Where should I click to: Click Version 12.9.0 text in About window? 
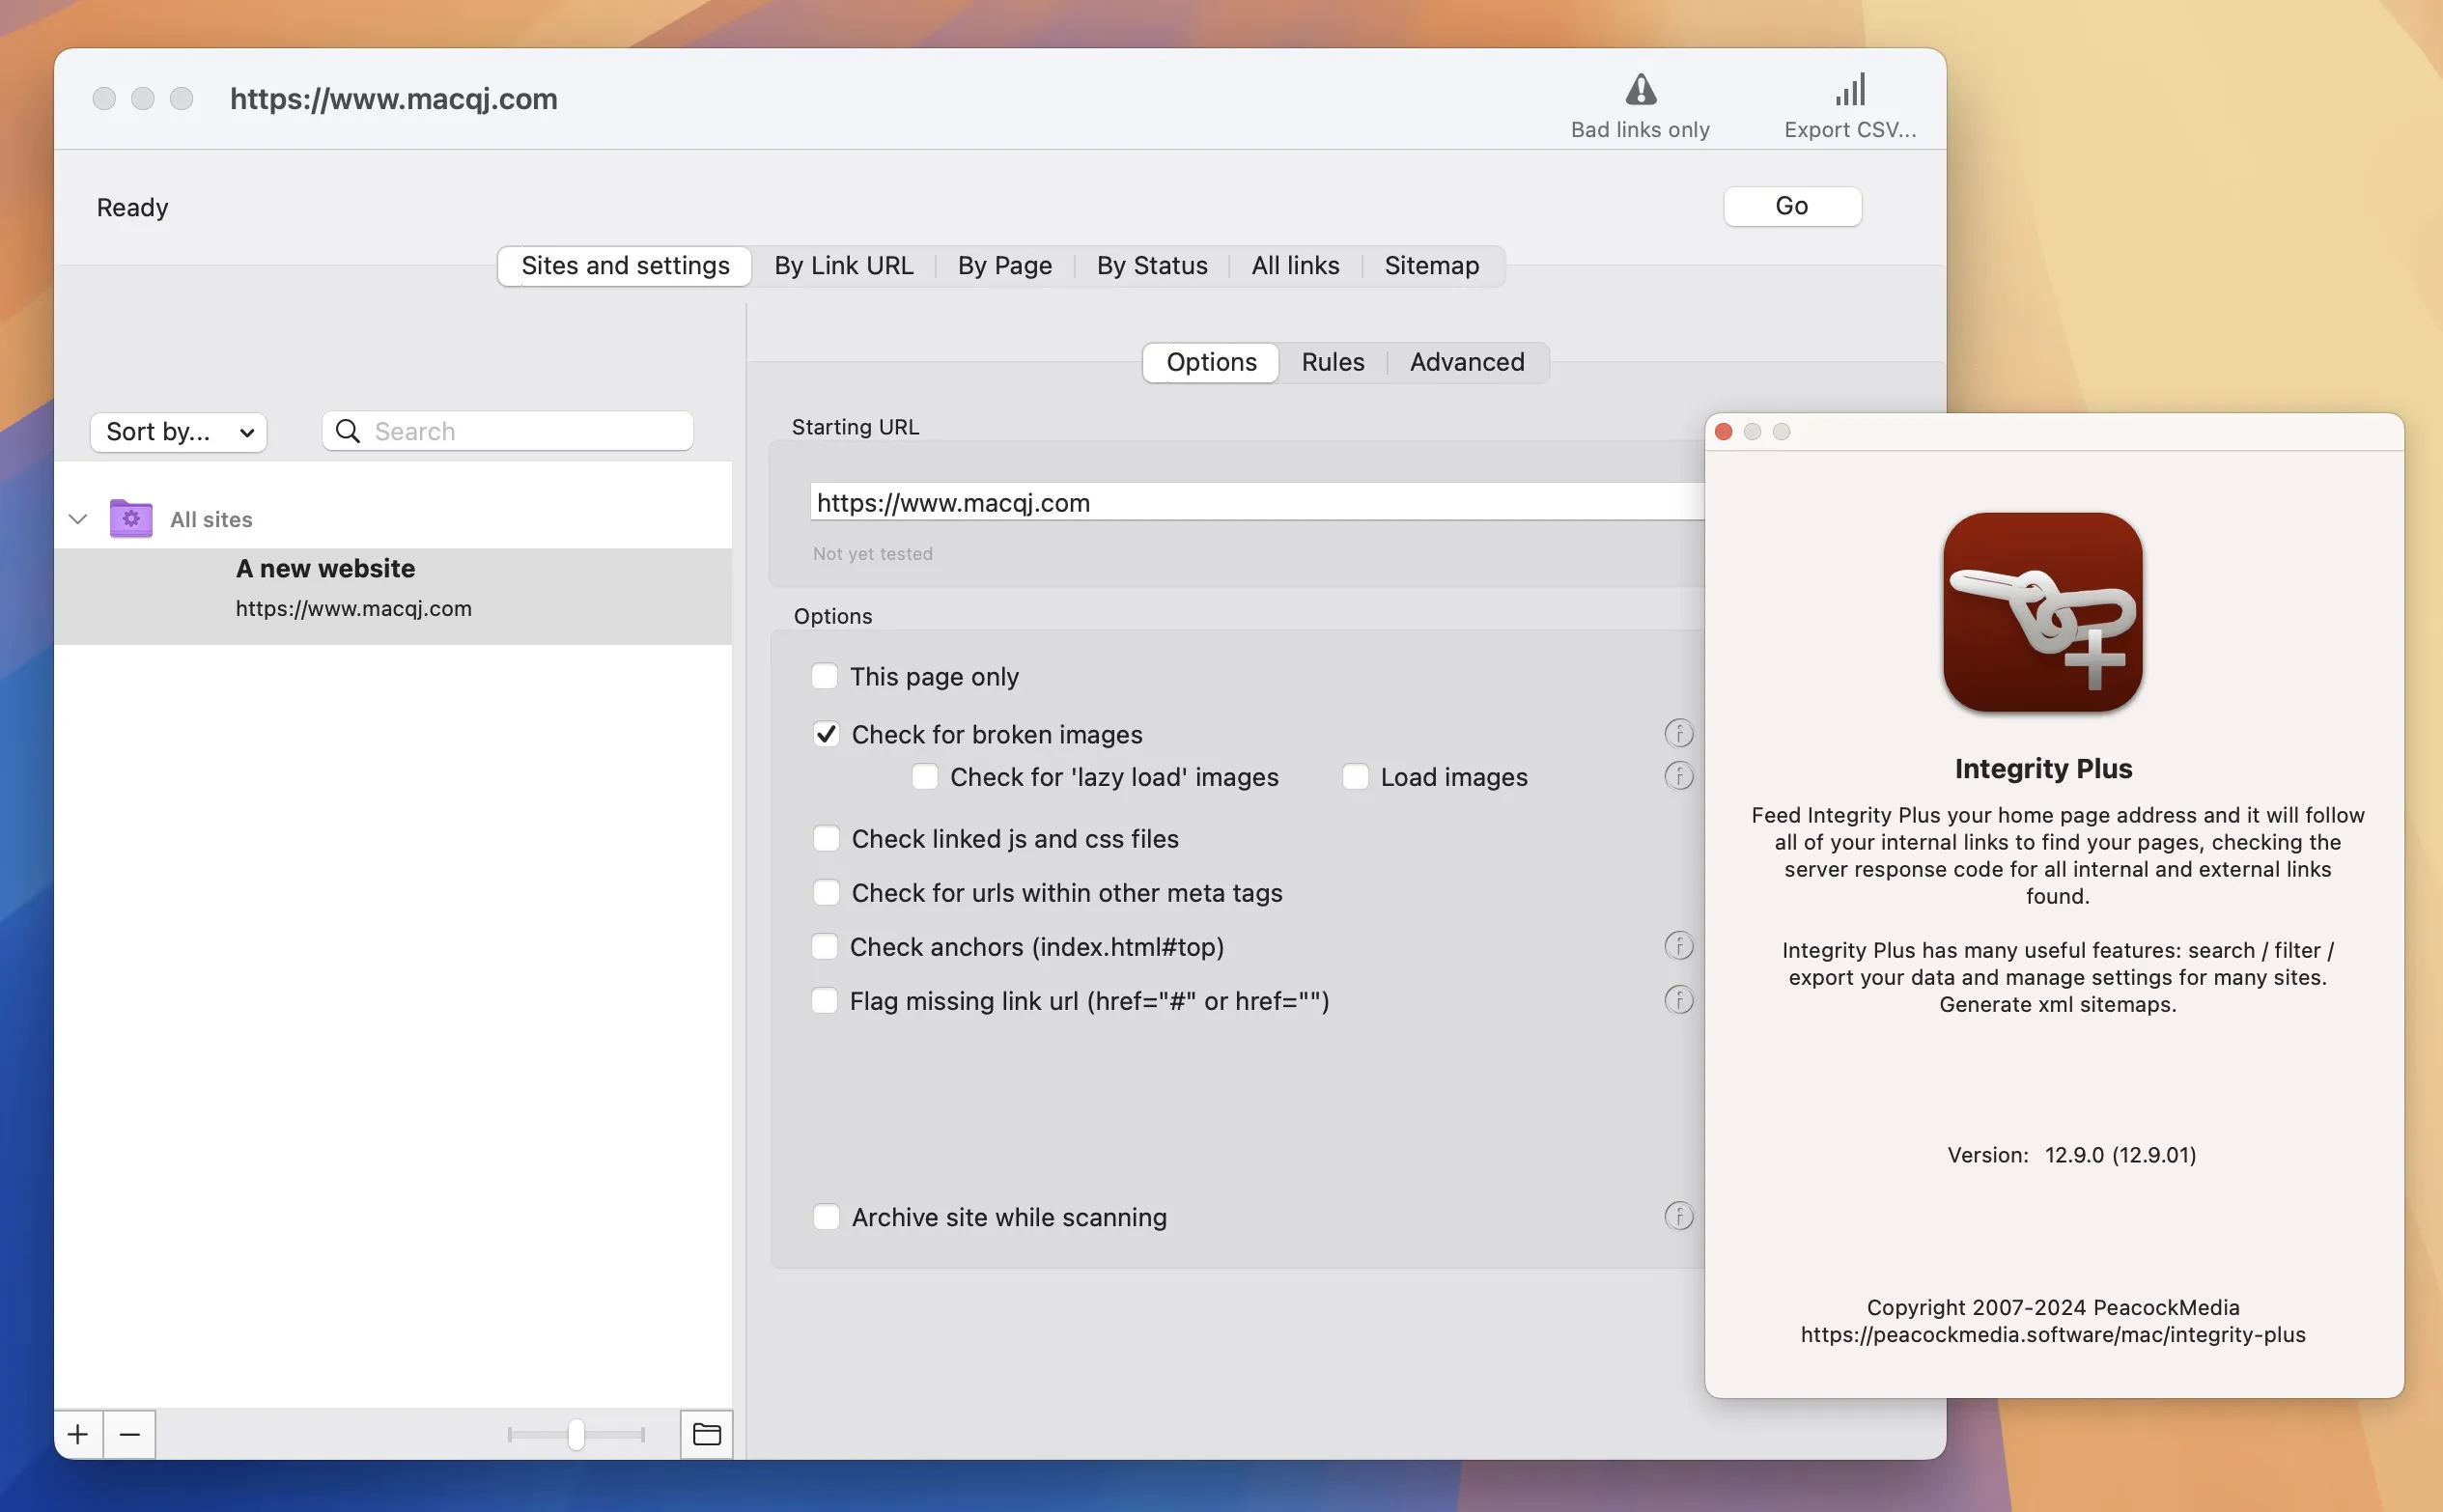coord(2072,1155)
